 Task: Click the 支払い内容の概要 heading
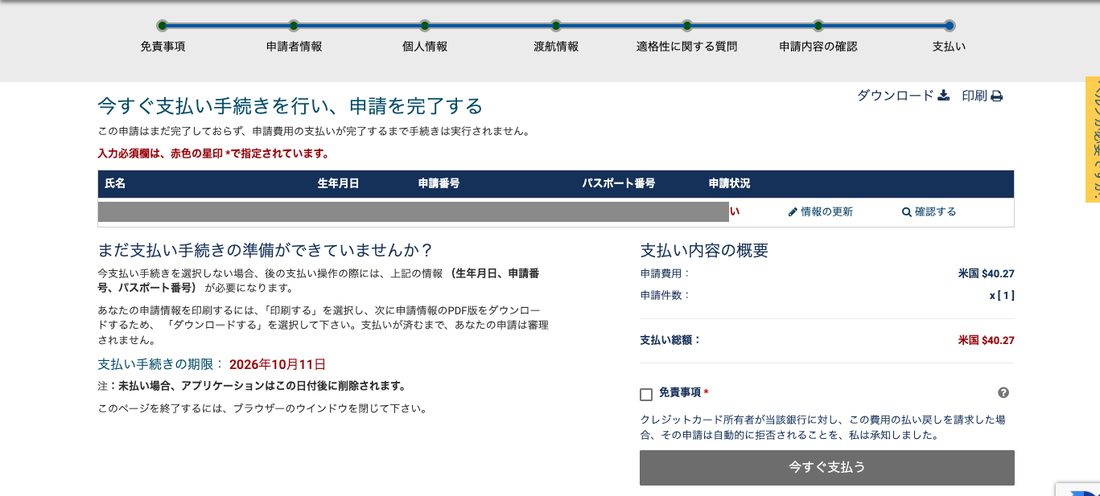point(704,250)
